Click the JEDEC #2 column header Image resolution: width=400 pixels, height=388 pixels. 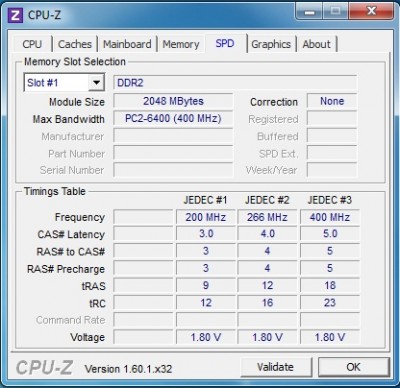click(267, 200)
